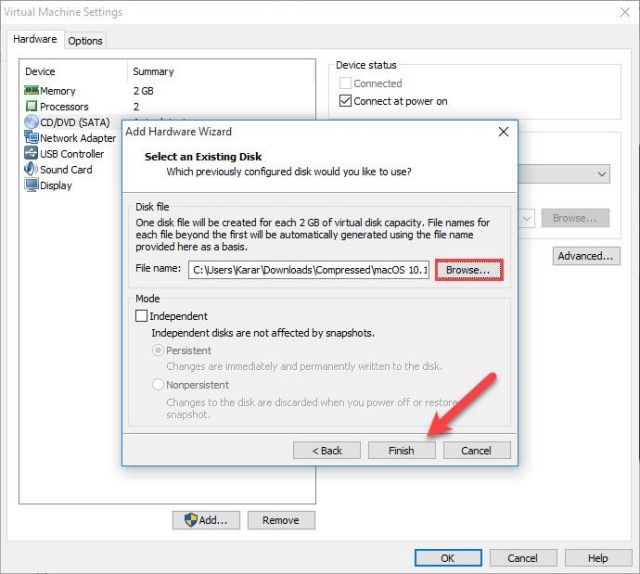This screenshot has width=640, height=574.
Task: Select the Memory device icon
Action: pyautogui.click(x=31, y=90)
